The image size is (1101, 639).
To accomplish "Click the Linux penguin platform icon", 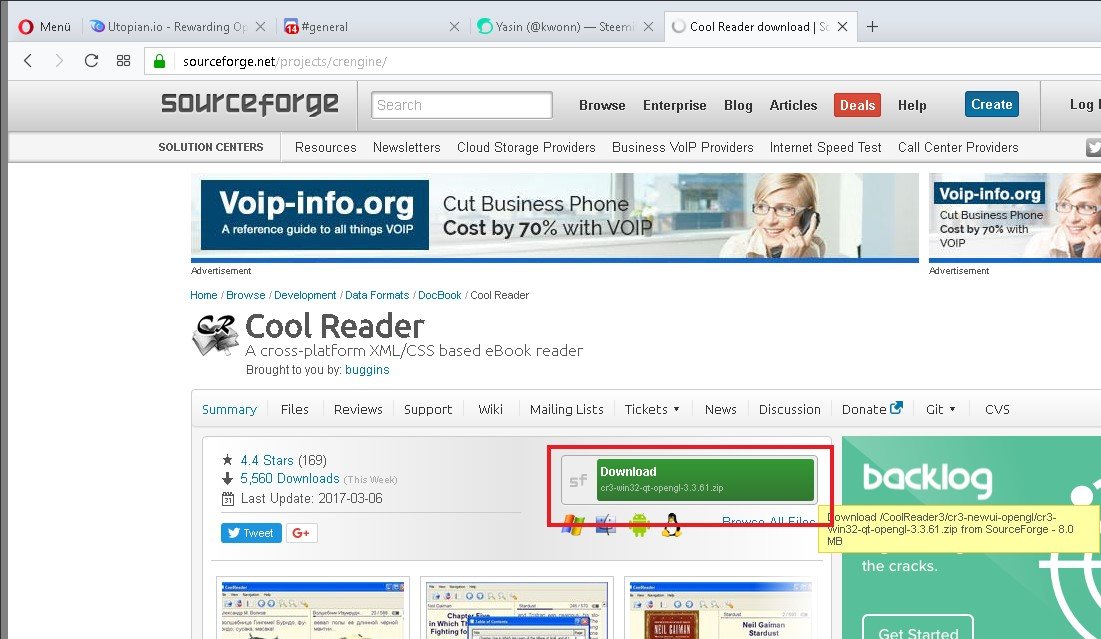I will [x=672, y=525].
